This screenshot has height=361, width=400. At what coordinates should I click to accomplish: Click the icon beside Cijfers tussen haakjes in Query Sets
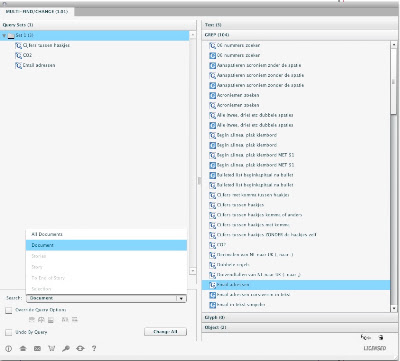[x=18, y=45]
